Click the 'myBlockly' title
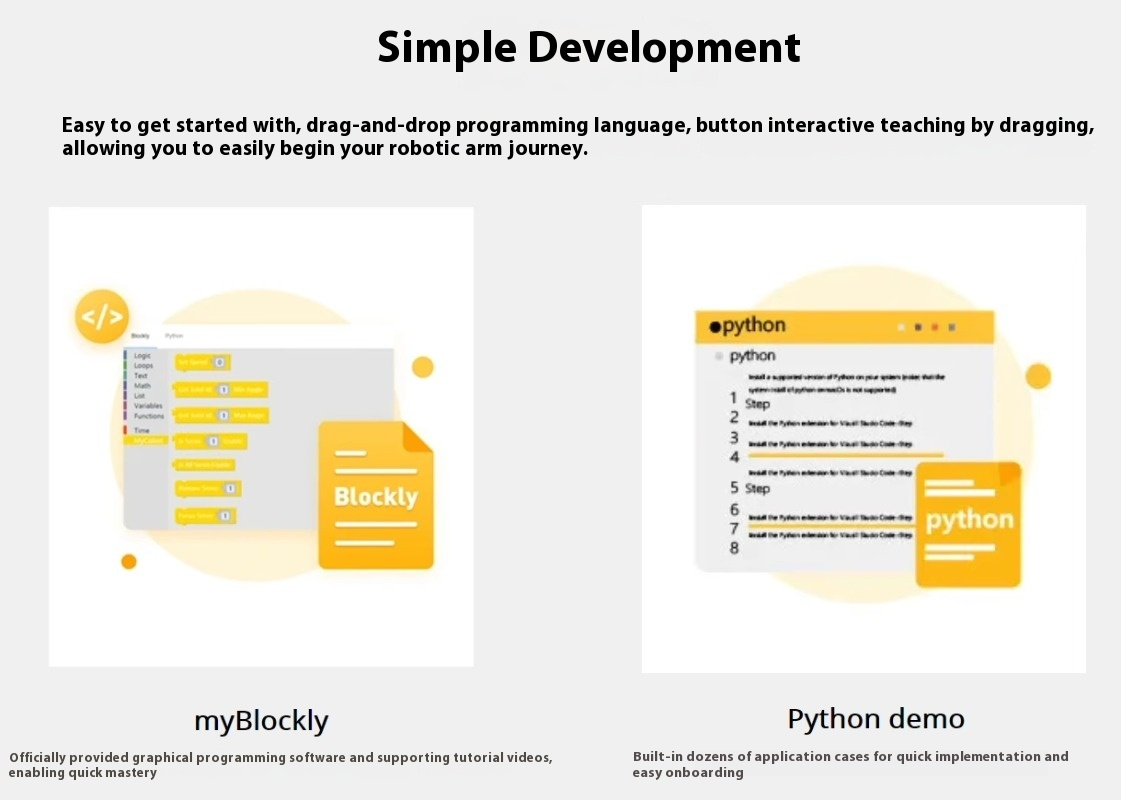This screenshot has width=1121, height=800. pos(262,721)
